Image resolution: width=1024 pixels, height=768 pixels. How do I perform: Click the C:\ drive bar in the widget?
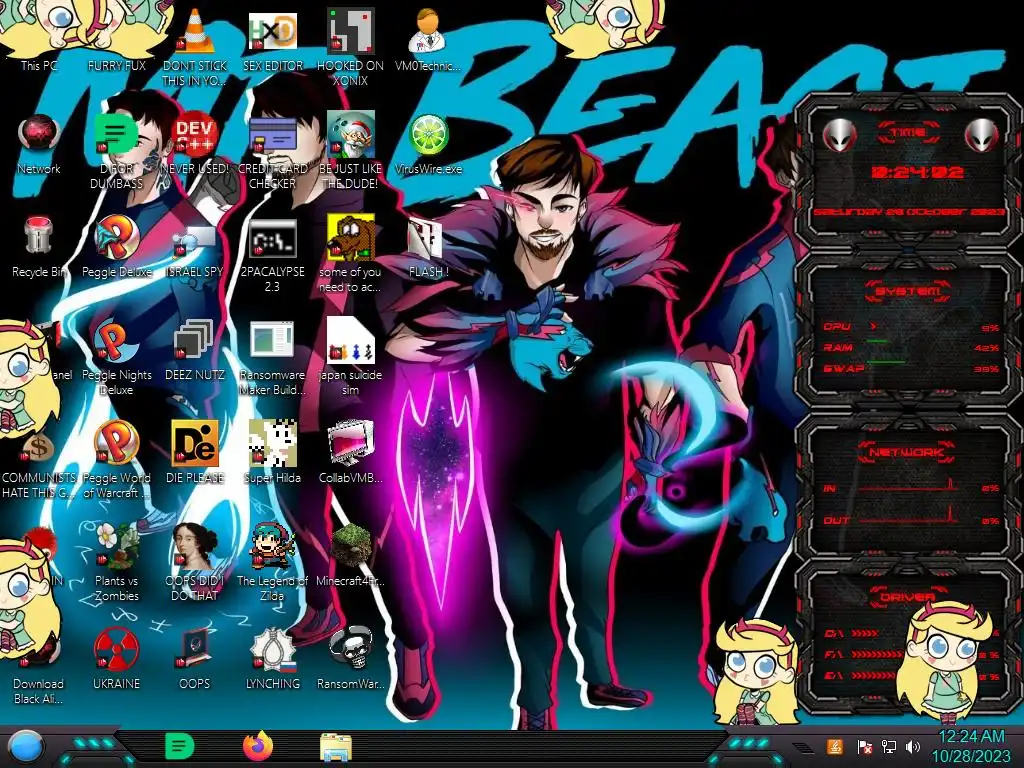point(865,633)
